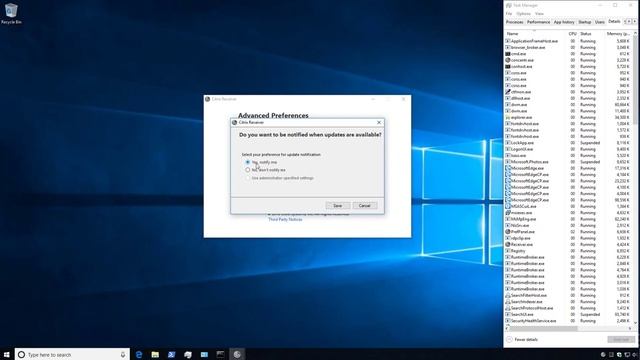Switch to the App history tab

point(564,22)
